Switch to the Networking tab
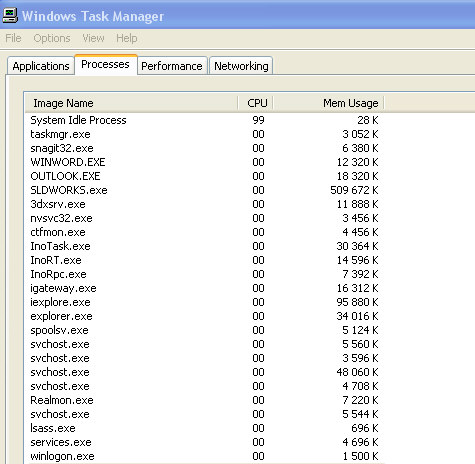Viewport: 475px width, 464px height. [241, 66]
